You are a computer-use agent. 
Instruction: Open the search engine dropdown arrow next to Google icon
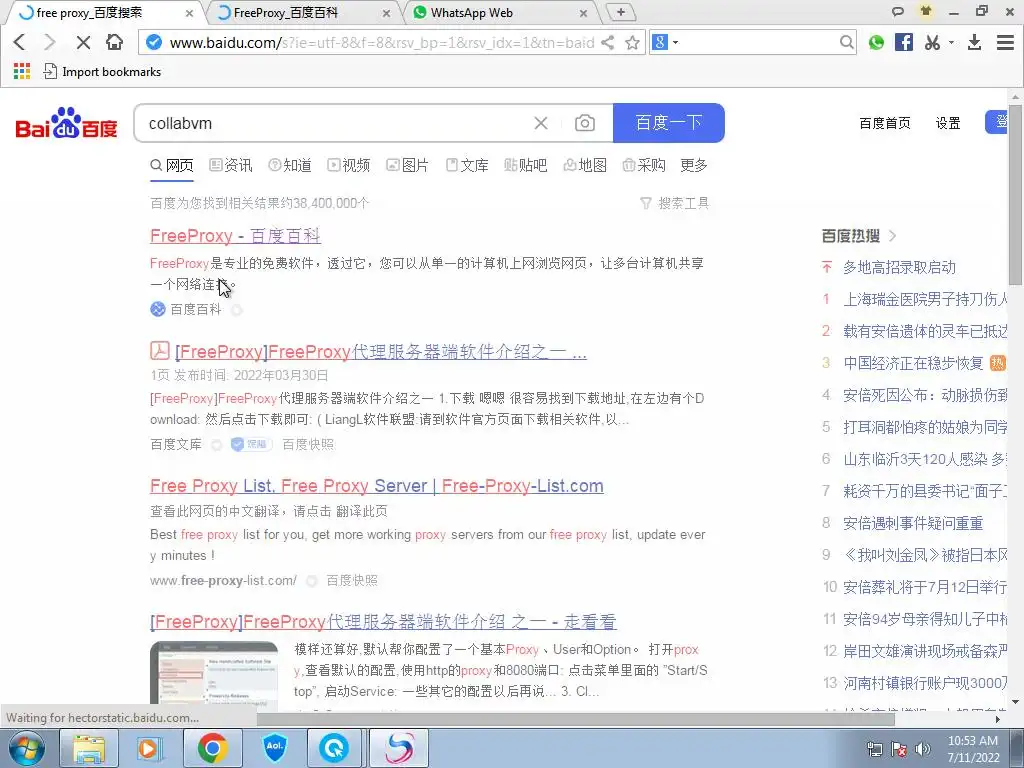coord(676,42)
